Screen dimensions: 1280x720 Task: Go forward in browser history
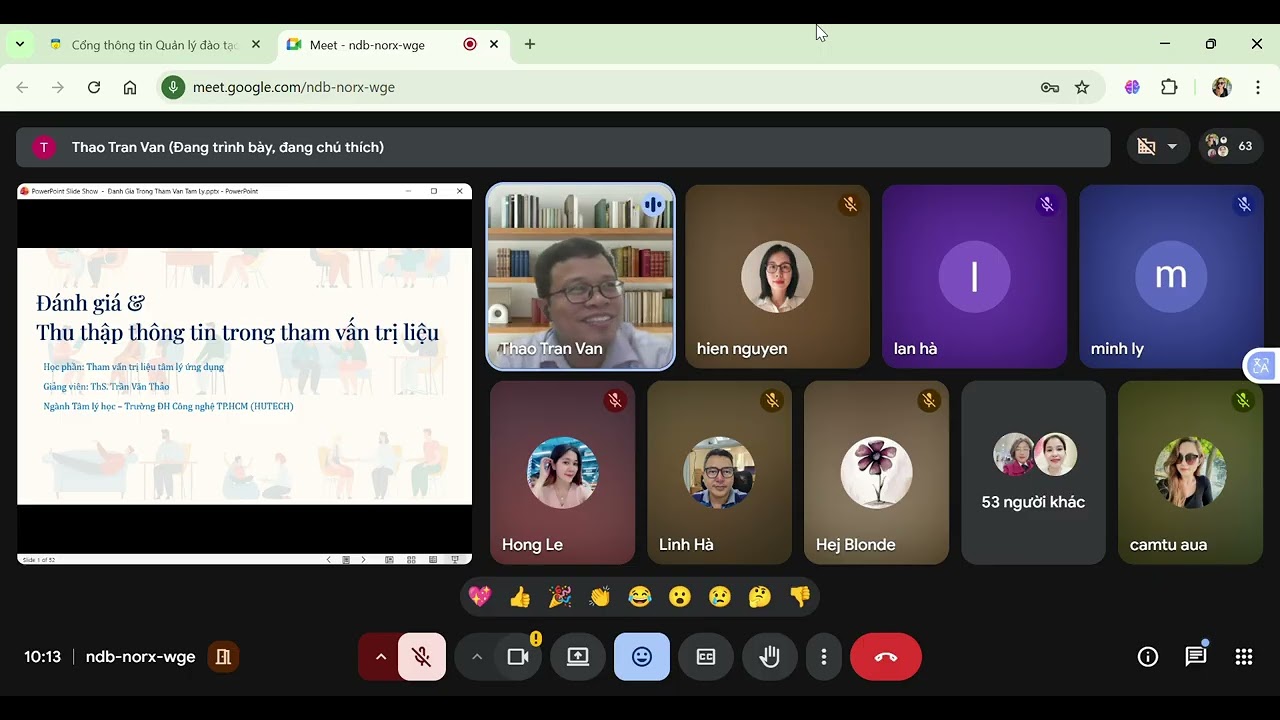pyautogui.click(x=58, y=88)
